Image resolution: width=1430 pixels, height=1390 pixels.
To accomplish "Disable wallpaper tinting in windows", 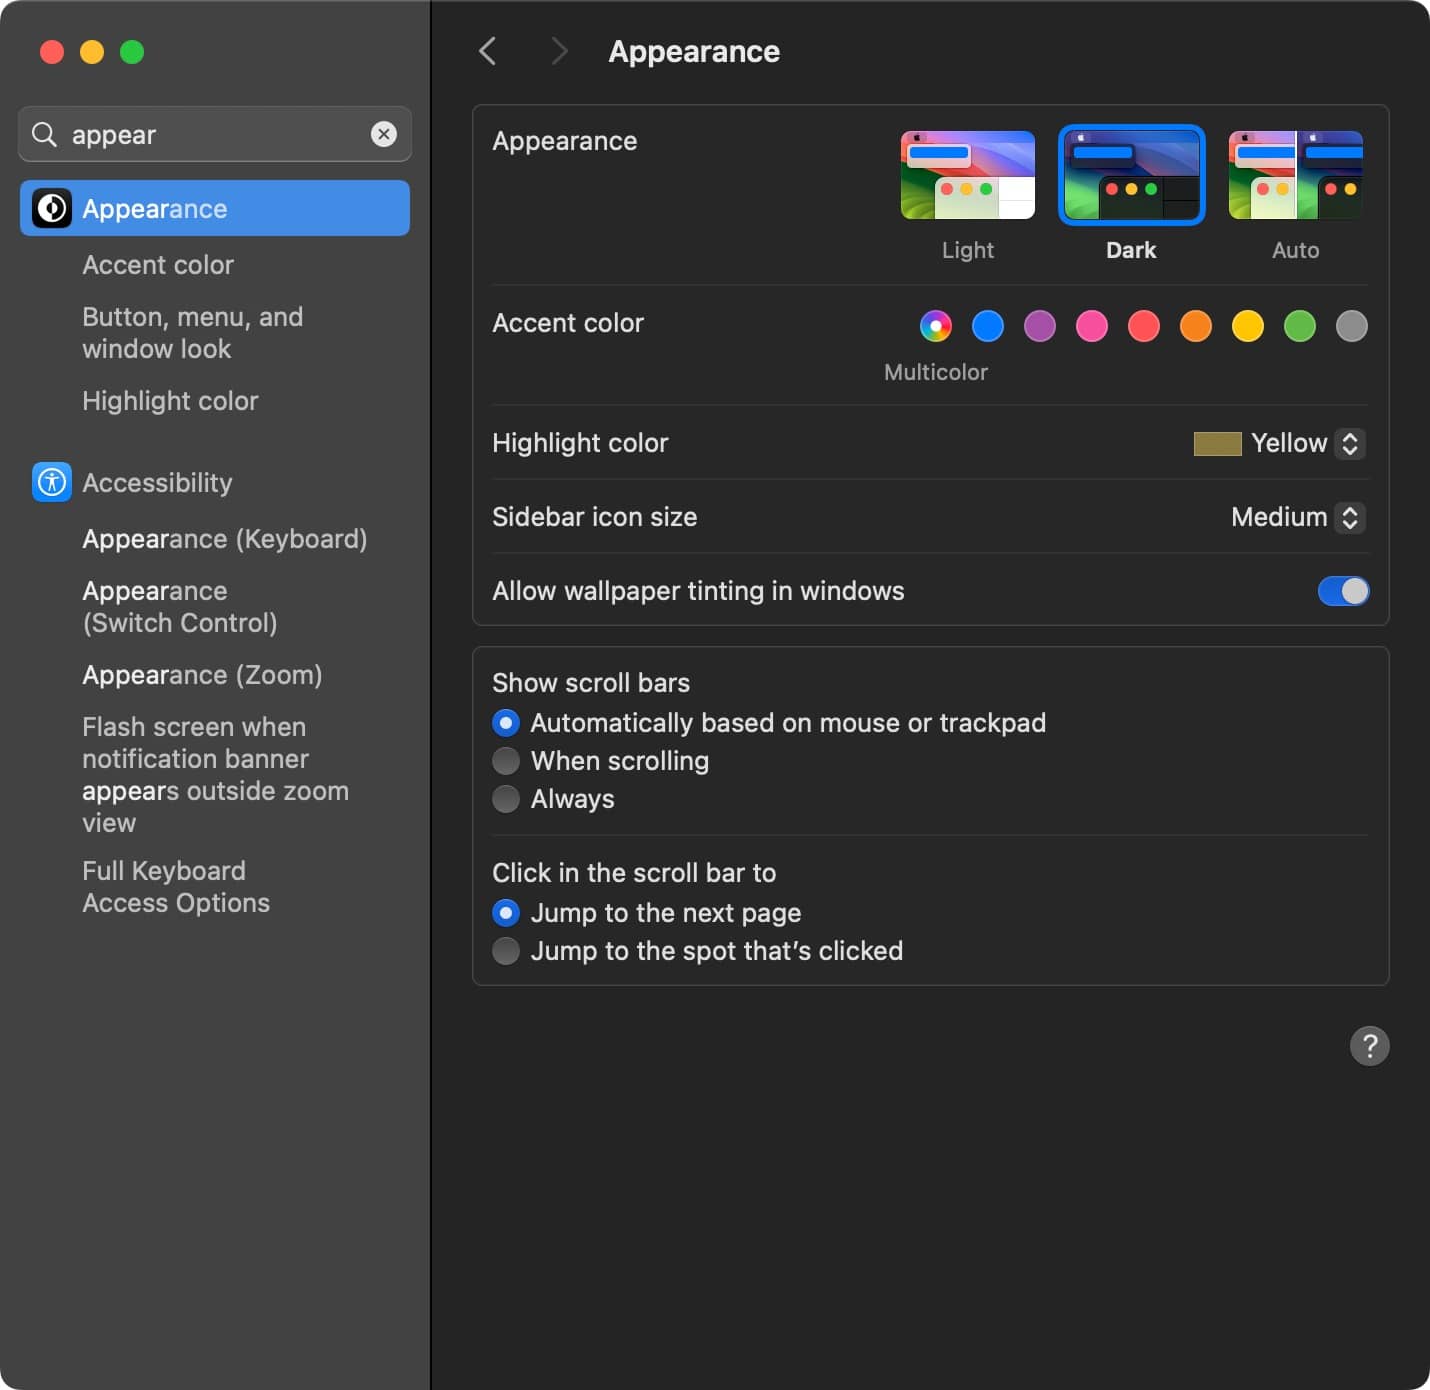I will (1343, 591).
